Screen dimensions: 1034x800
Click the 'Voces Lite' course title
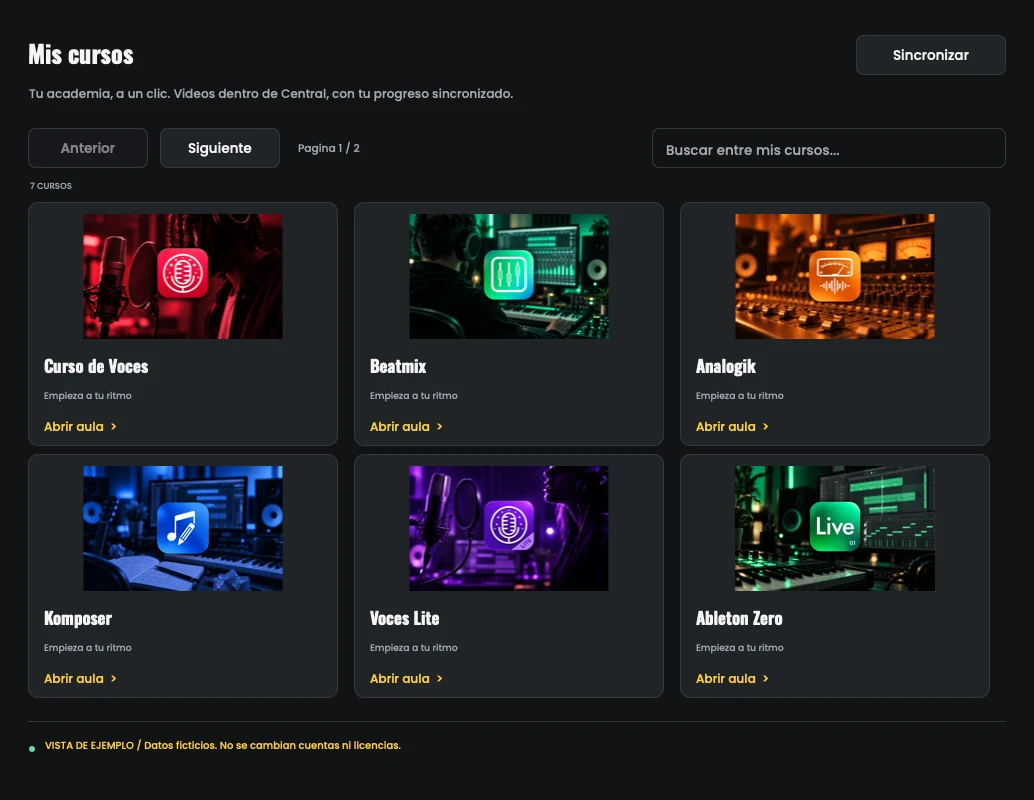pos(404,619)
